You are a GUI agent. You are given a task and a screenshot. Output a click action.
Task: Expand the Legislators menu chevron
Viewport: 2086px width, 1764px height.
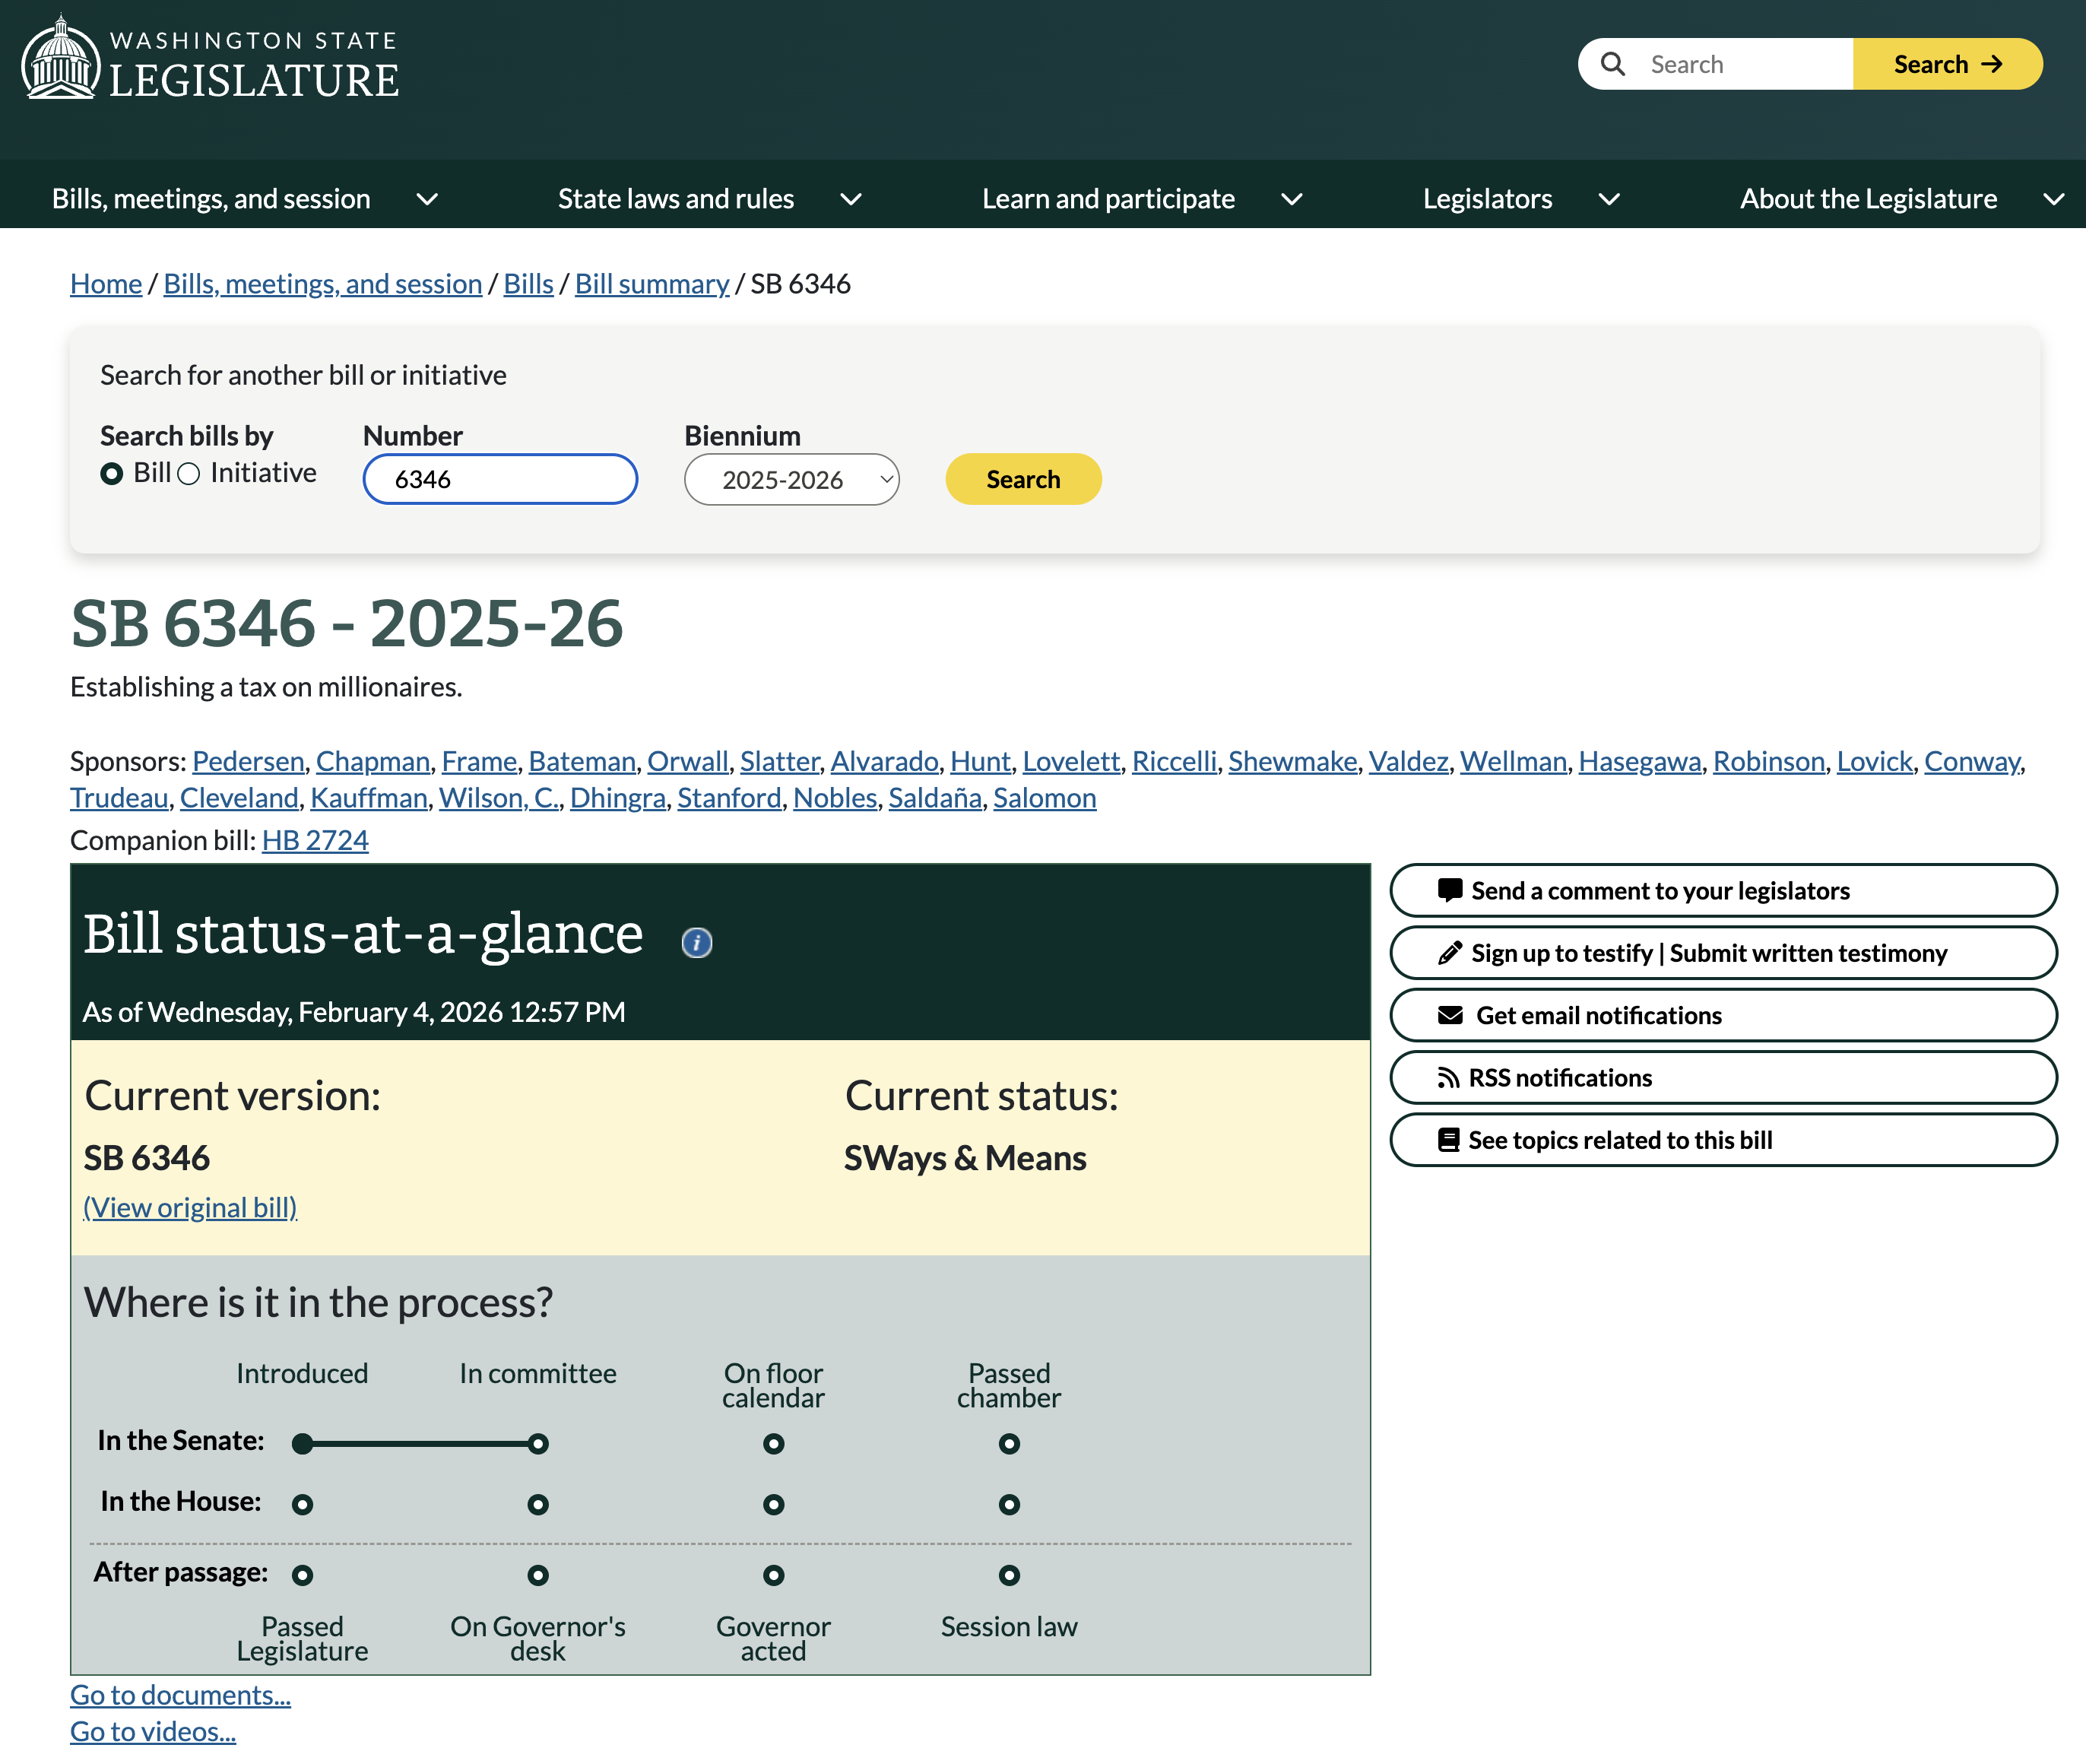point(1609,198)
